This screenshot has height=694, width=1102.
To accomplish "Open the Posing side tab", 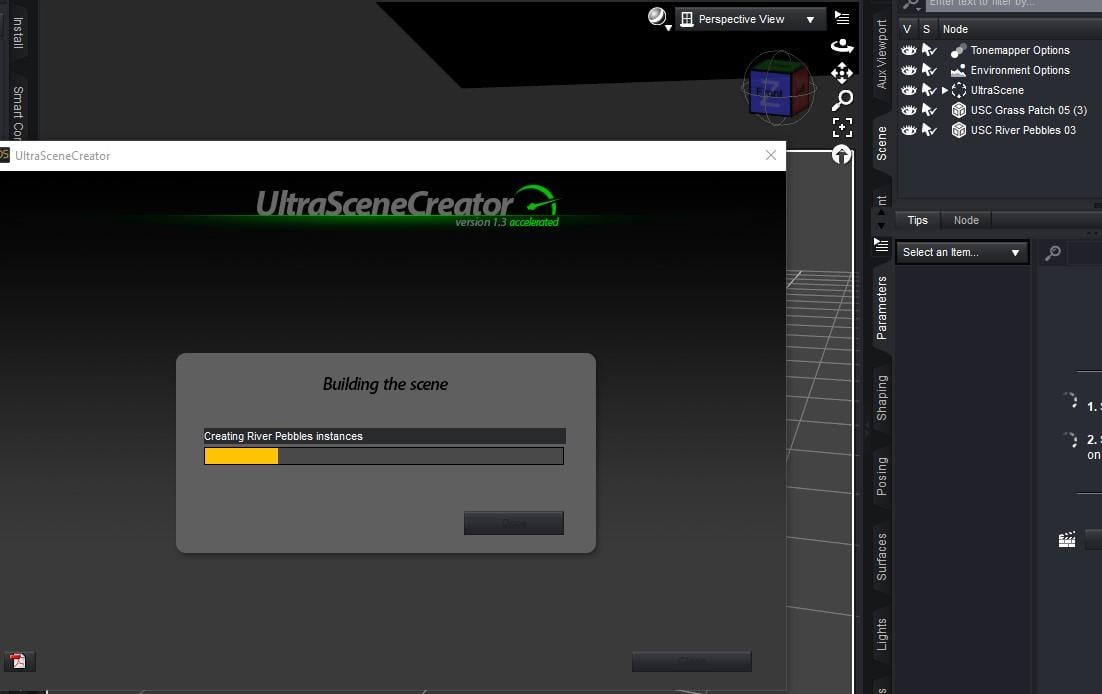I will pyautogui.click(x=881, y=476).
